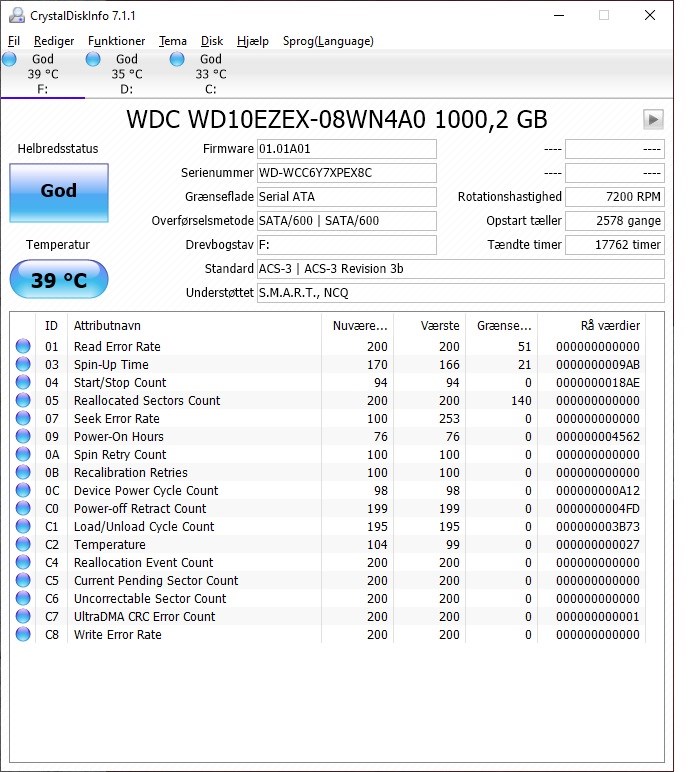Open the Sprog(Language) menu
Viewport: 700px width, 772px height.
(x=328, y=41)
